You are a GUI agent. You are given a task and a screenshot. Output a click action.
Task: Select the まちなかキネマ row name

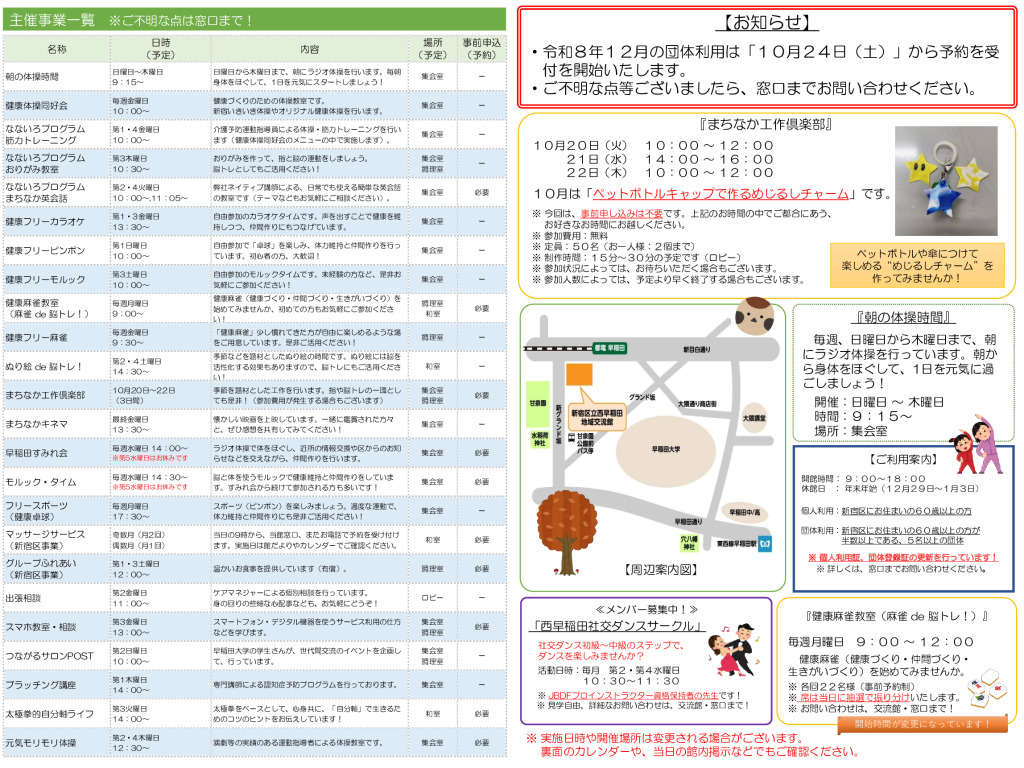37,424
